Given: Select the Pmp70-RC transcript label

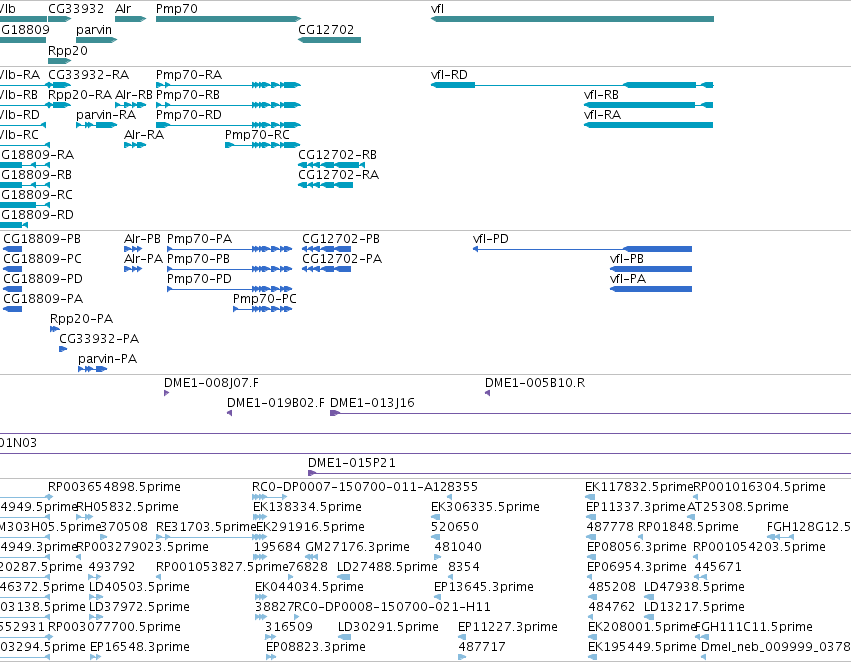Looking at the screenshot, I should [x=257, y=135].
